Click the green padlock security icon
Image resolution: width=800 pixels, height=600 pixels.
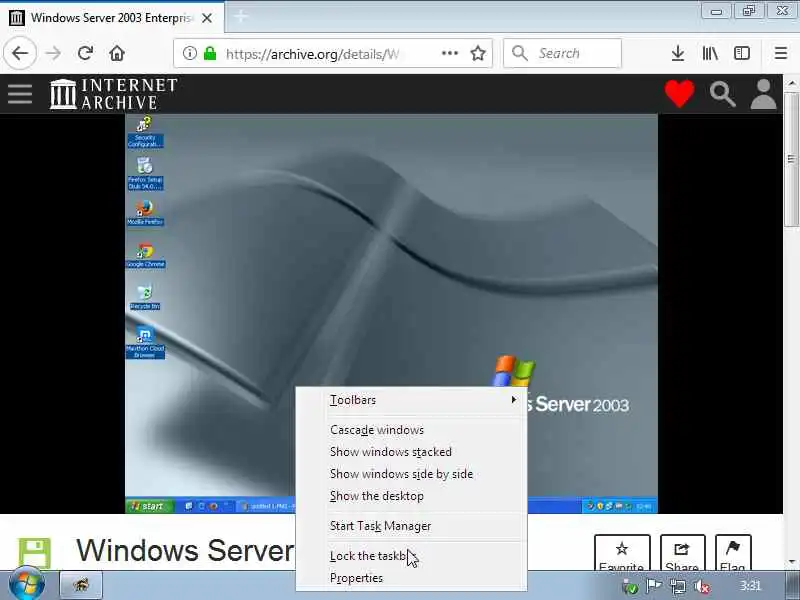(210, 53)
